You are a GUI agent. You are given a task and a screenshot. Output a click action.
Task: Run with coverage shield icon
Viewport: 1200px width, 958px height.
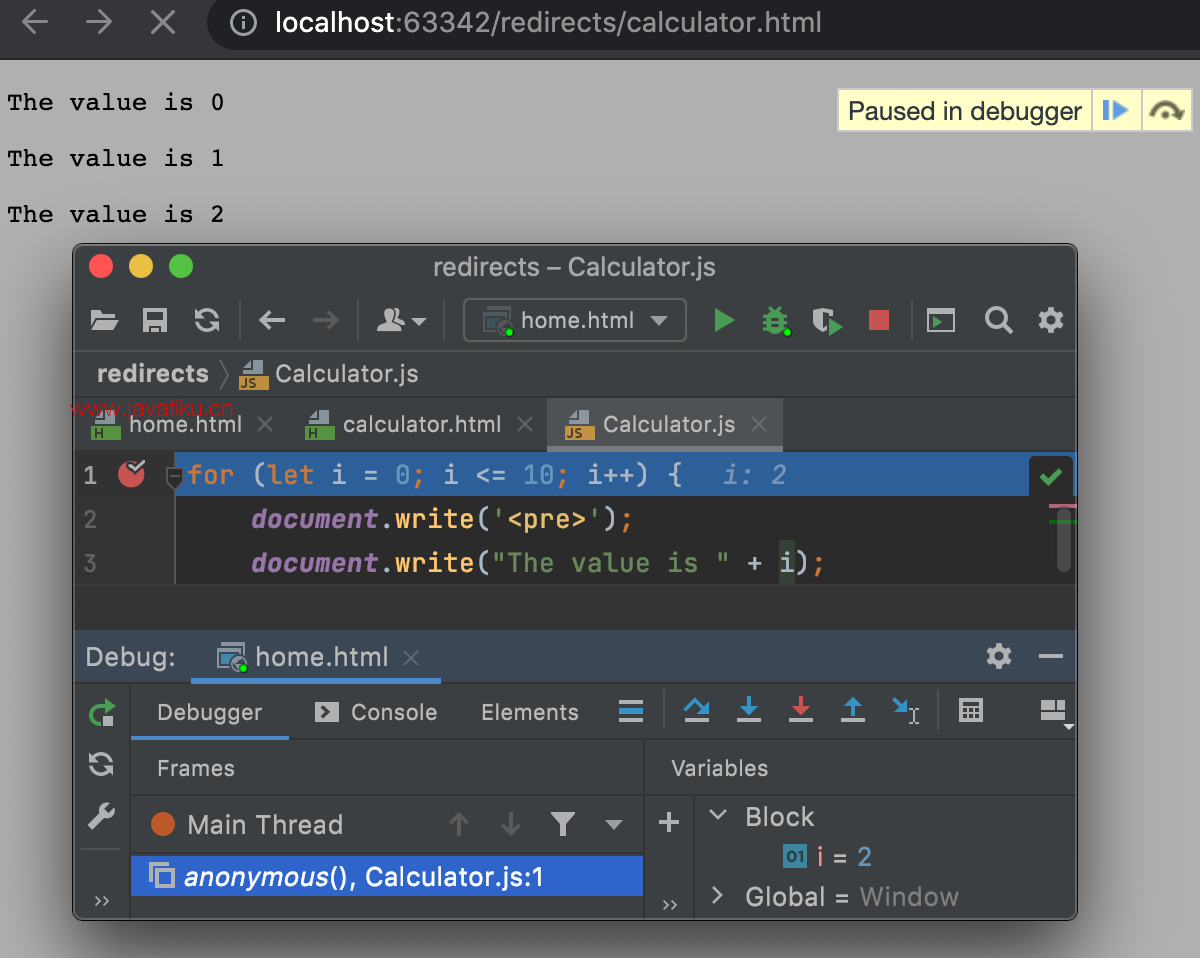coord(827,320)
